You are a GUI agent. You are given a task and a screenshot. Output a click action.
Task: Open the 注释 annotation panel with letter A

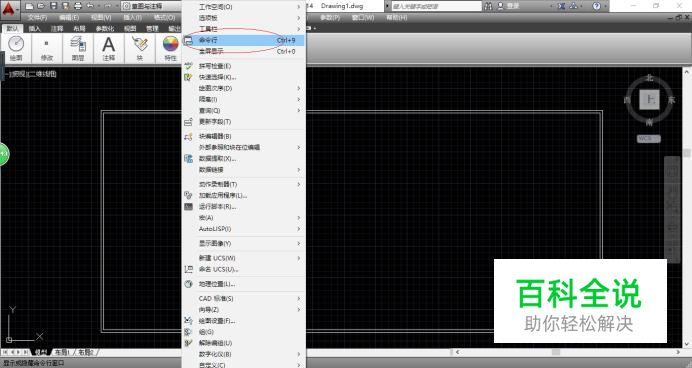click(109, 49)
